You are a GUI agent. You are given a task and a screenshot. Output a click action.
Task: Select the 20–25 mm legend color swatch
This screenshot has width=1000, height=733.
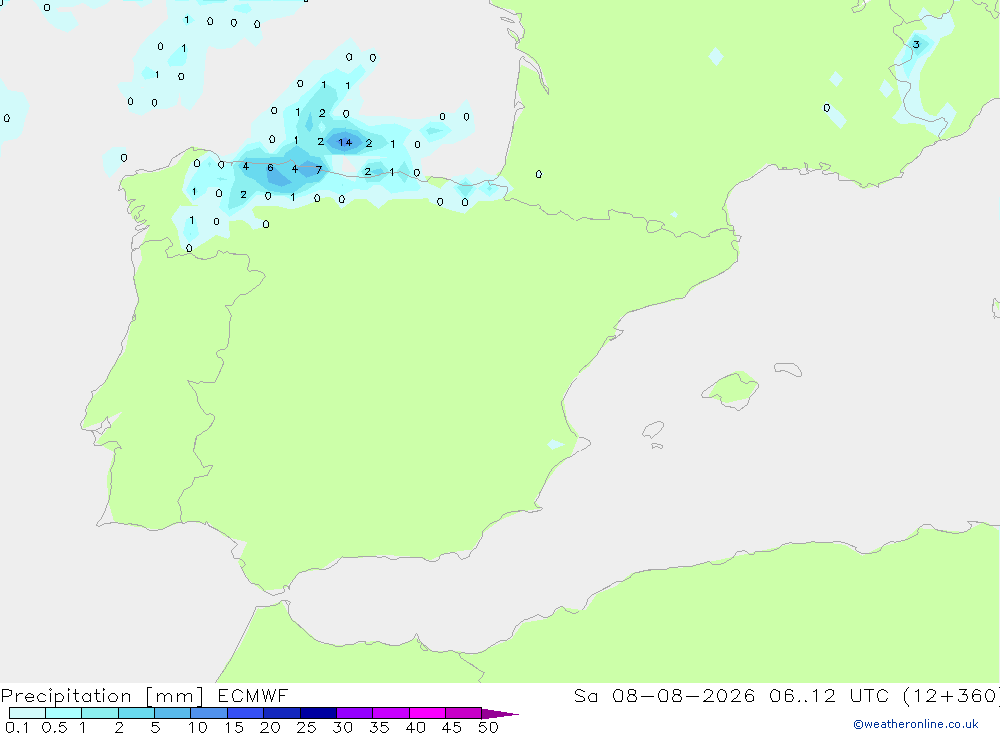coord(282,713)
